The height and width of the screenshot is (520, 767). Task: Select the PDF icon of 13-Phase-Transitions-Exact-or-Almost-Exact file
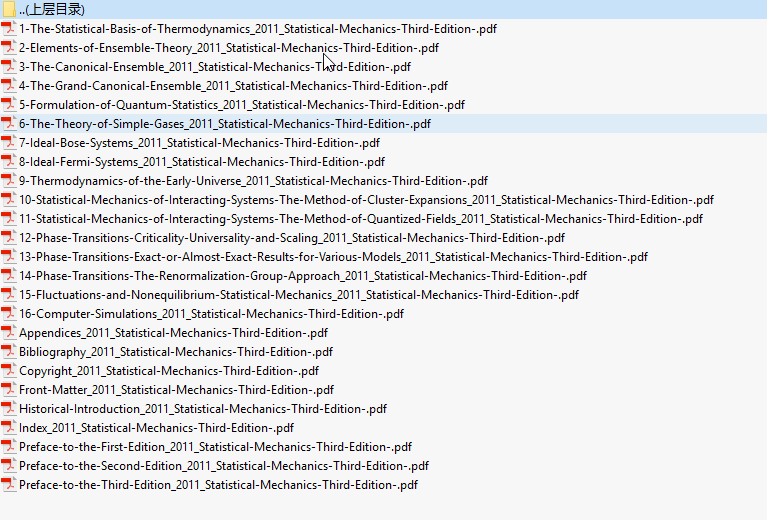[8, 257]
